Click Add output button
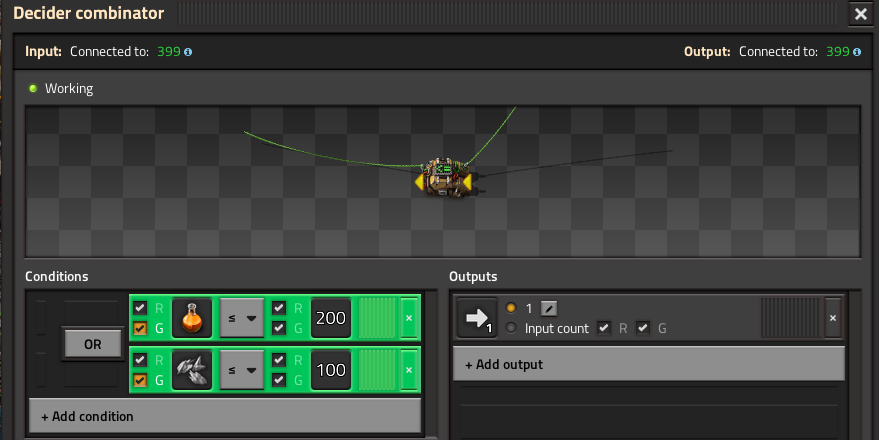 click(x=649, y=364)
